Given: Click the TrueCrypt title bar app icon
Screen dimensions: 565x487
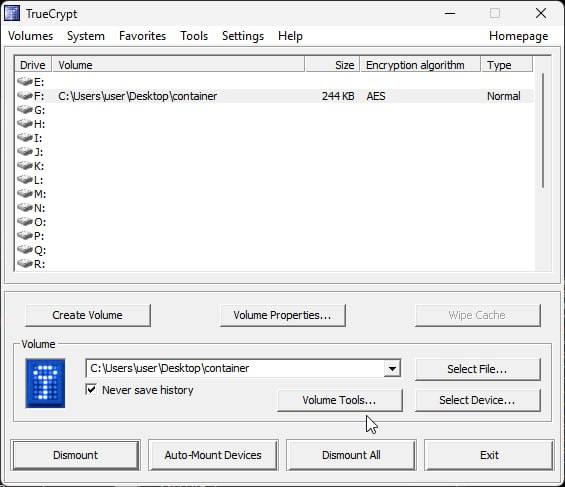Looking at the screenshot, I should coord(12,14).
